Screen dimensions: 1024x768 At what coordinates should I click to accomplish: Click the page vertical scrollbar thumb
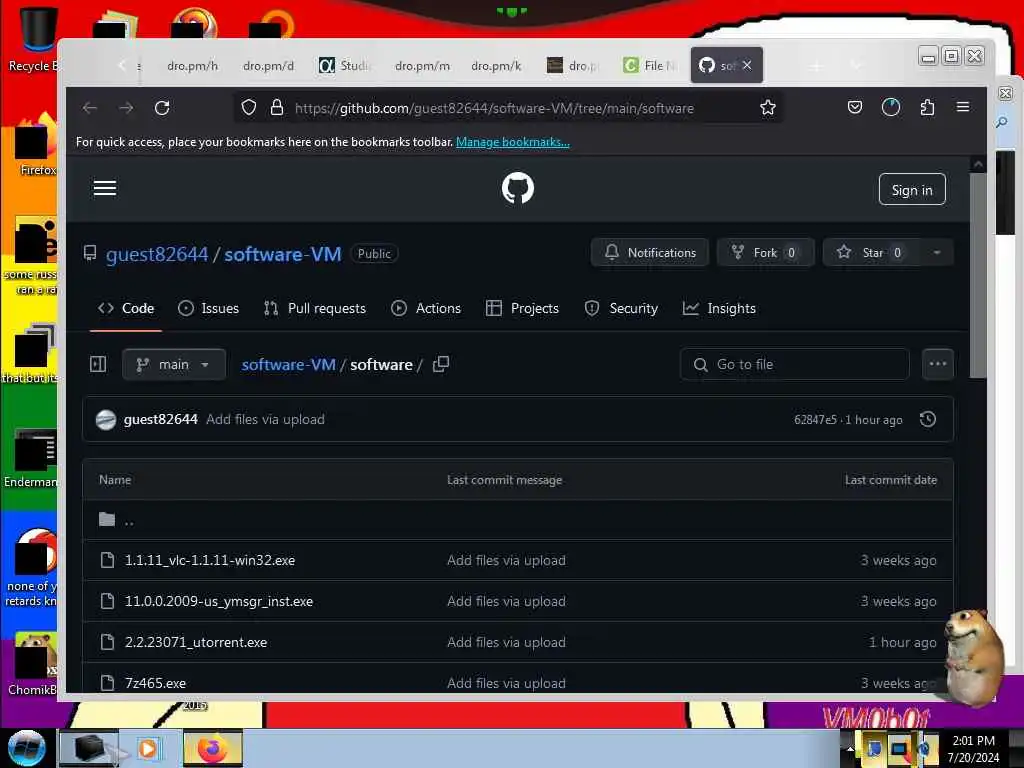(x=978, y=274)
